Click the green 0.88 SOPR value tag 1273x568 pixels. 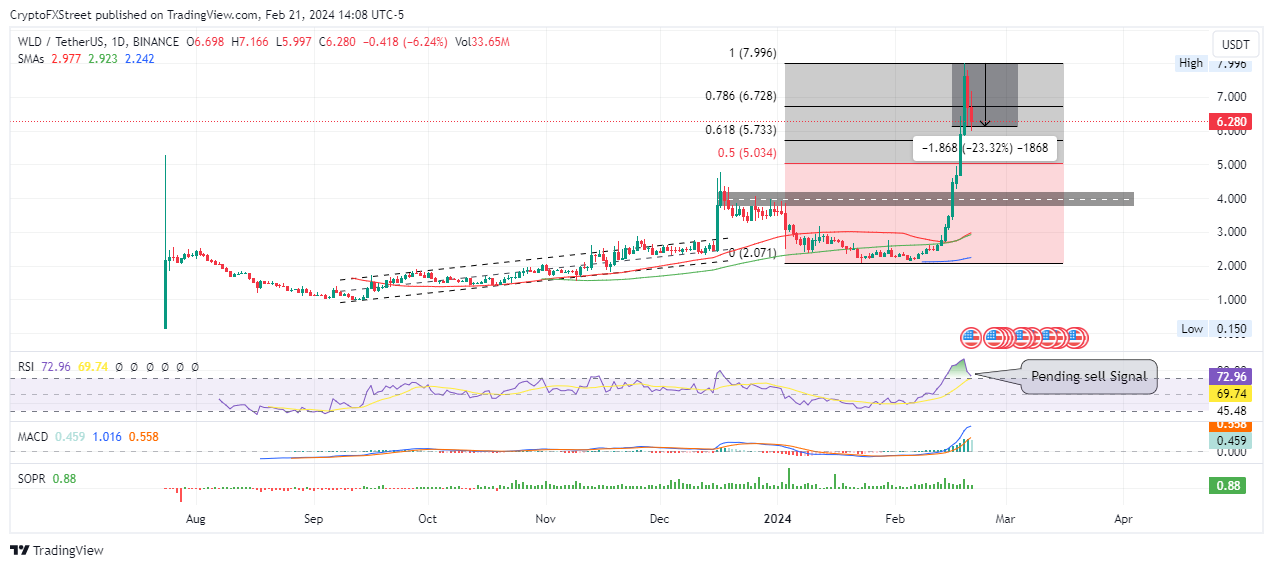click(x=1228, y=486)
